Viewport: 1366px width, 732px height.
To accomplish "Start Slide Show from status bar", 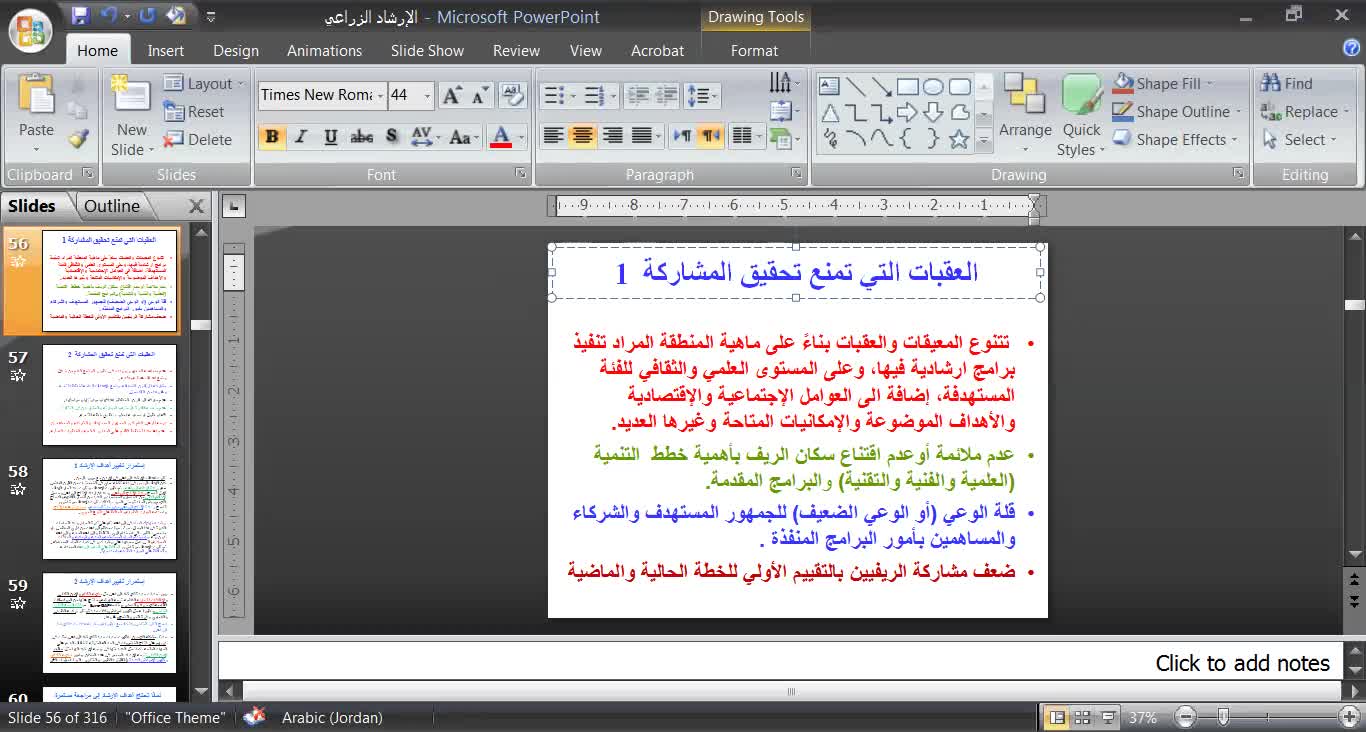I will click(1108, 717).
